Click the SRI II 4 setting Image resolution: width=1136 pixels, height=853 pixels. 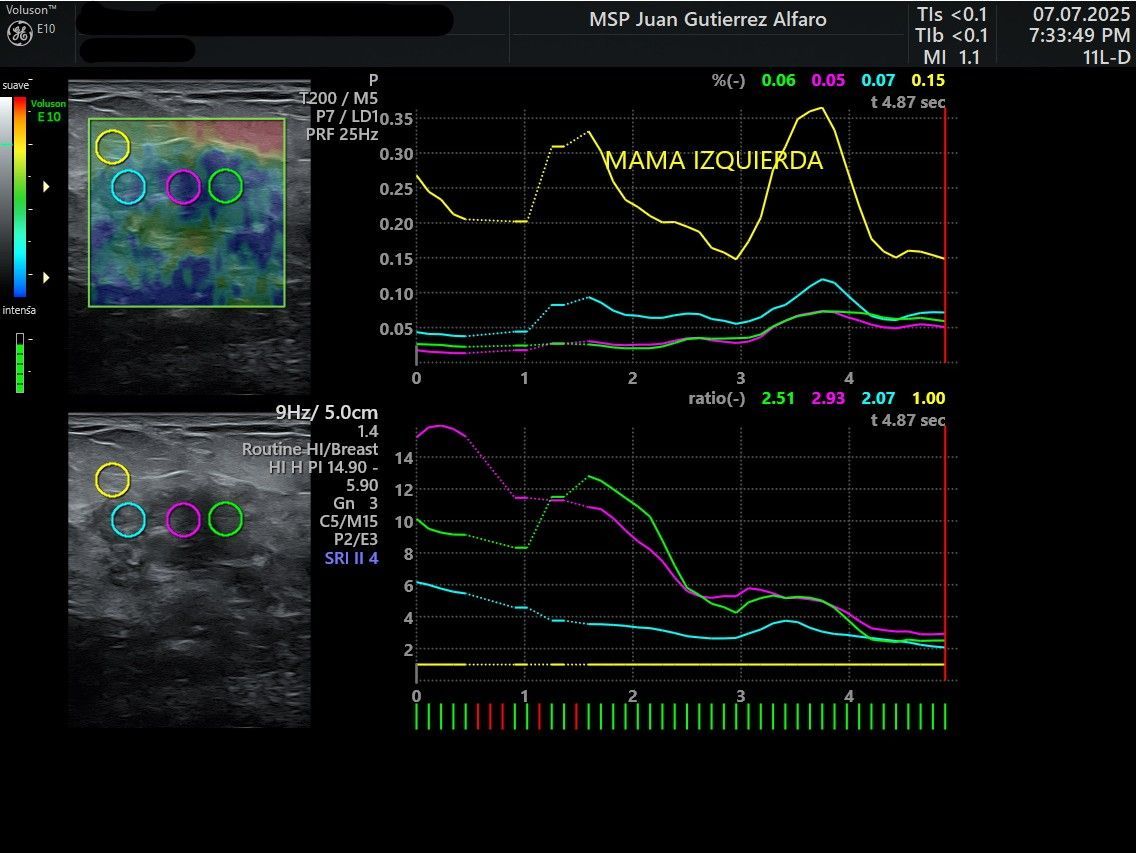pyautogui.click(x=351, y=558)
